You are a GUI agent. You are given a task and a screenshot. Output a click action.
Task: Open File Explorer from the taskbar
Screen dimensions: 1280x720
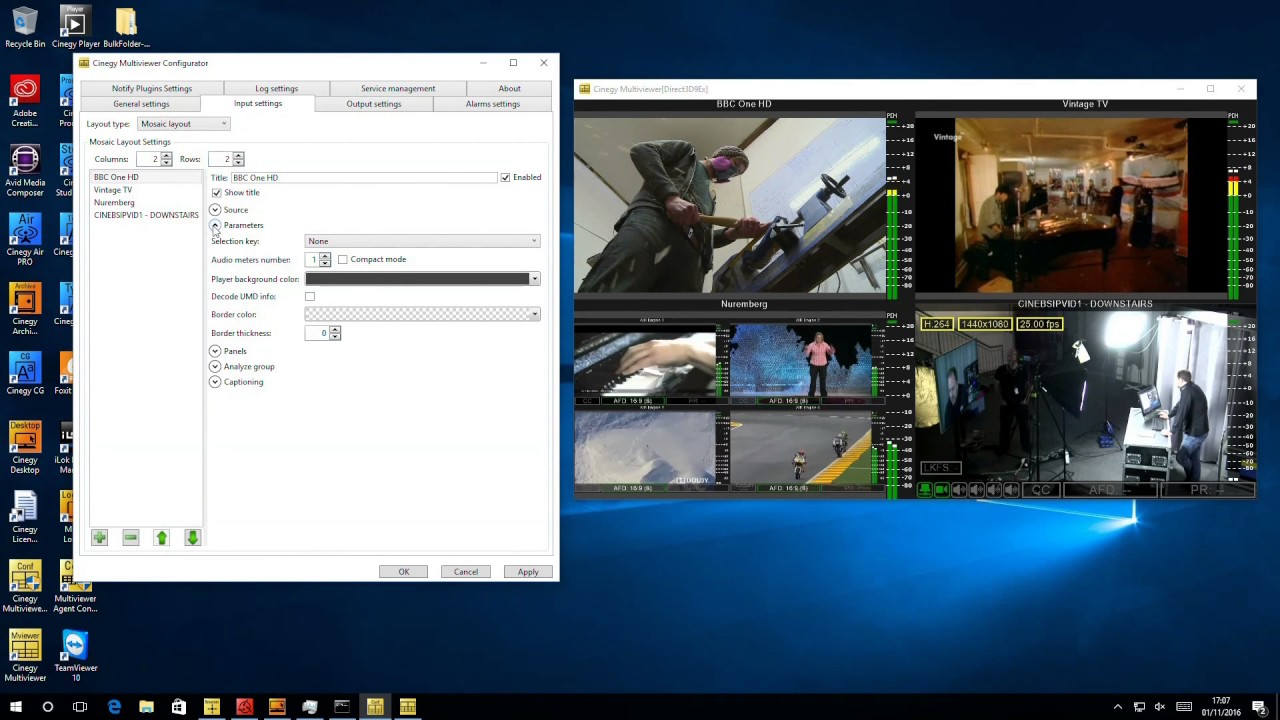click(146, 707)
